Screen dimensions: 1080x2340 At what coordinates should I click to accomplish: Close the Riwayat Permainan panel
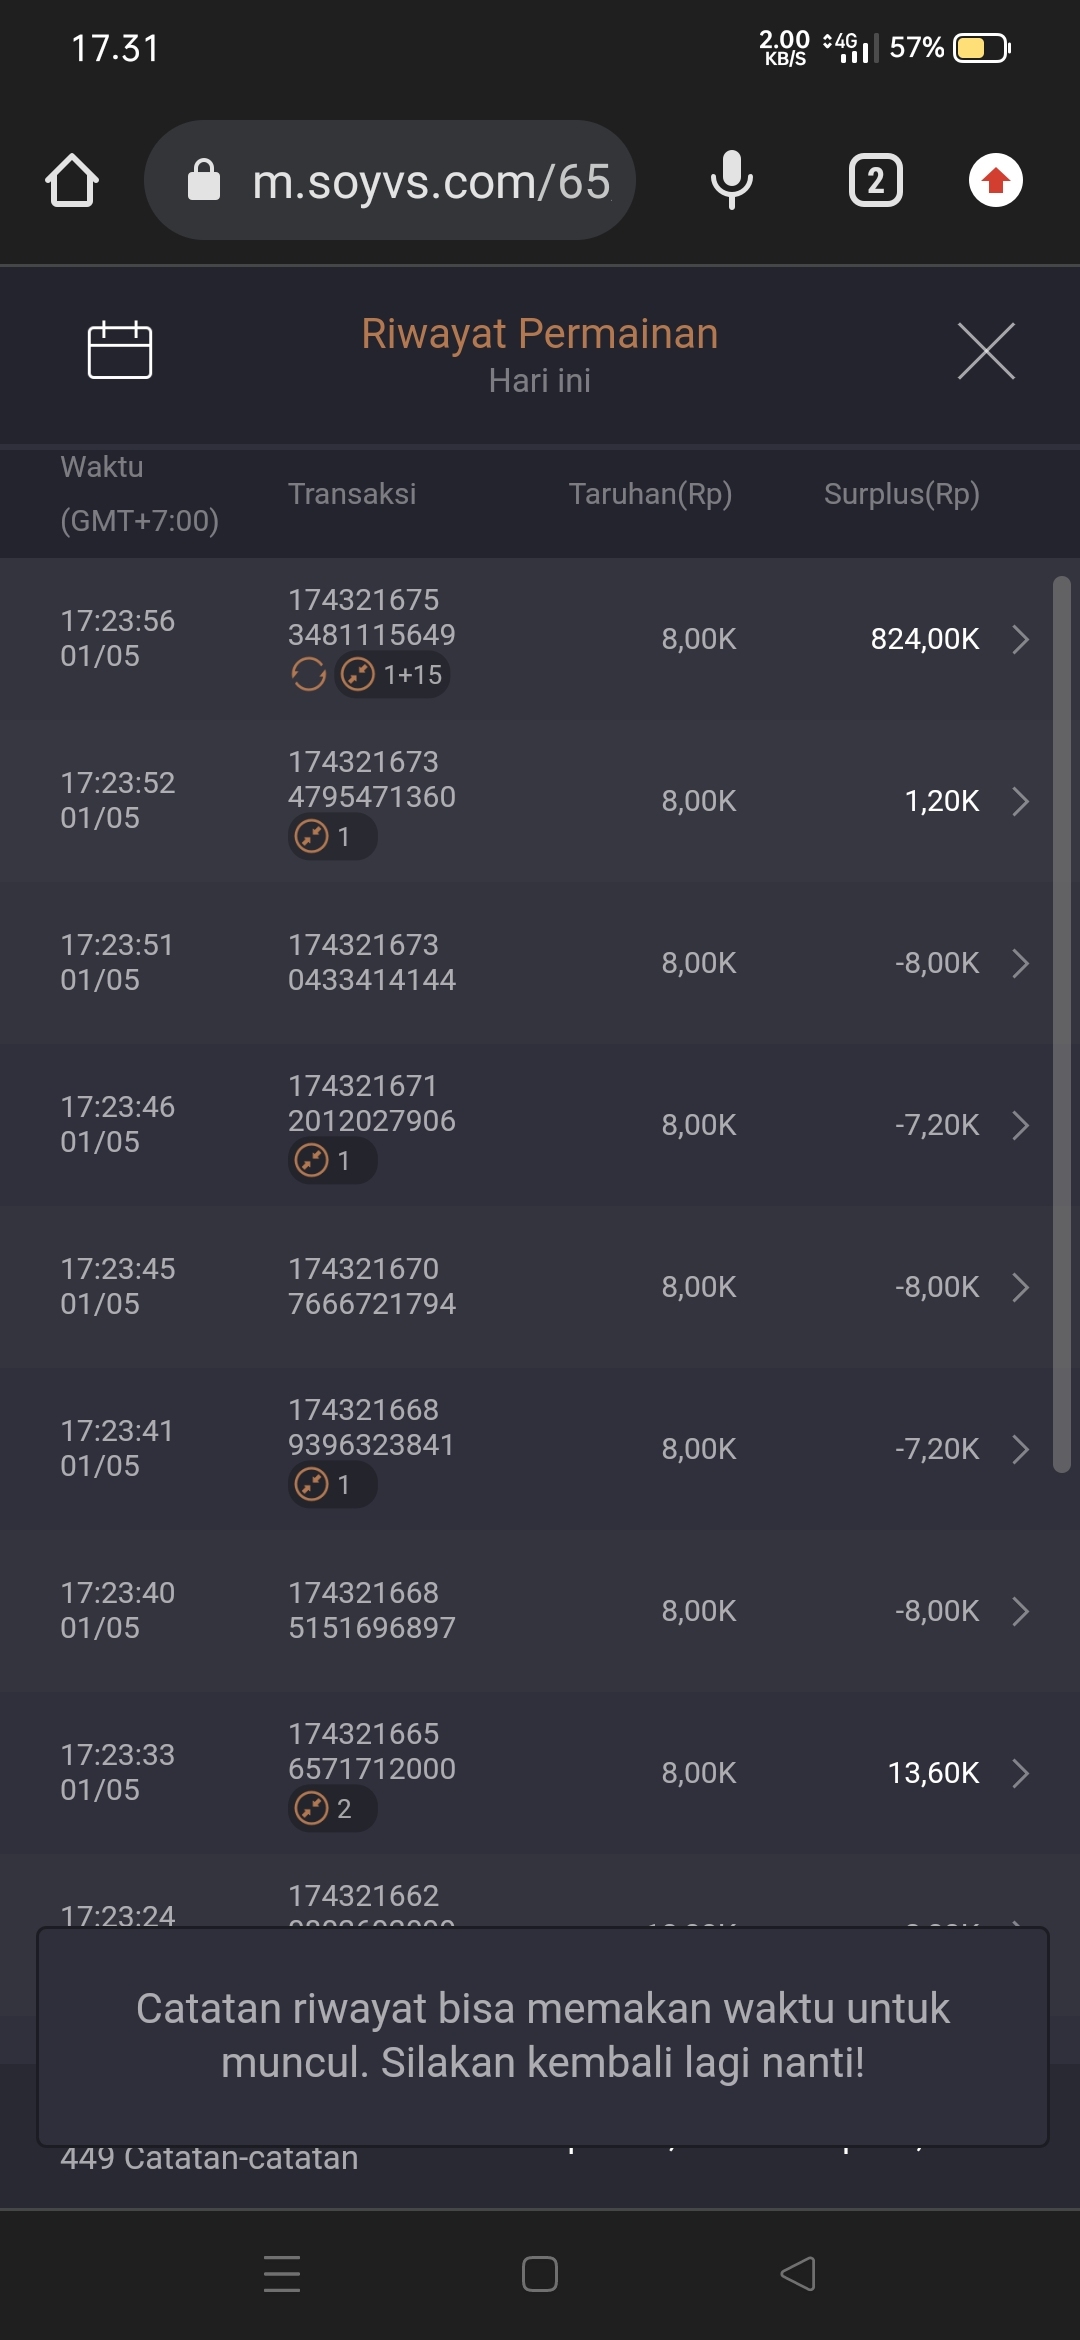[986, 351]
